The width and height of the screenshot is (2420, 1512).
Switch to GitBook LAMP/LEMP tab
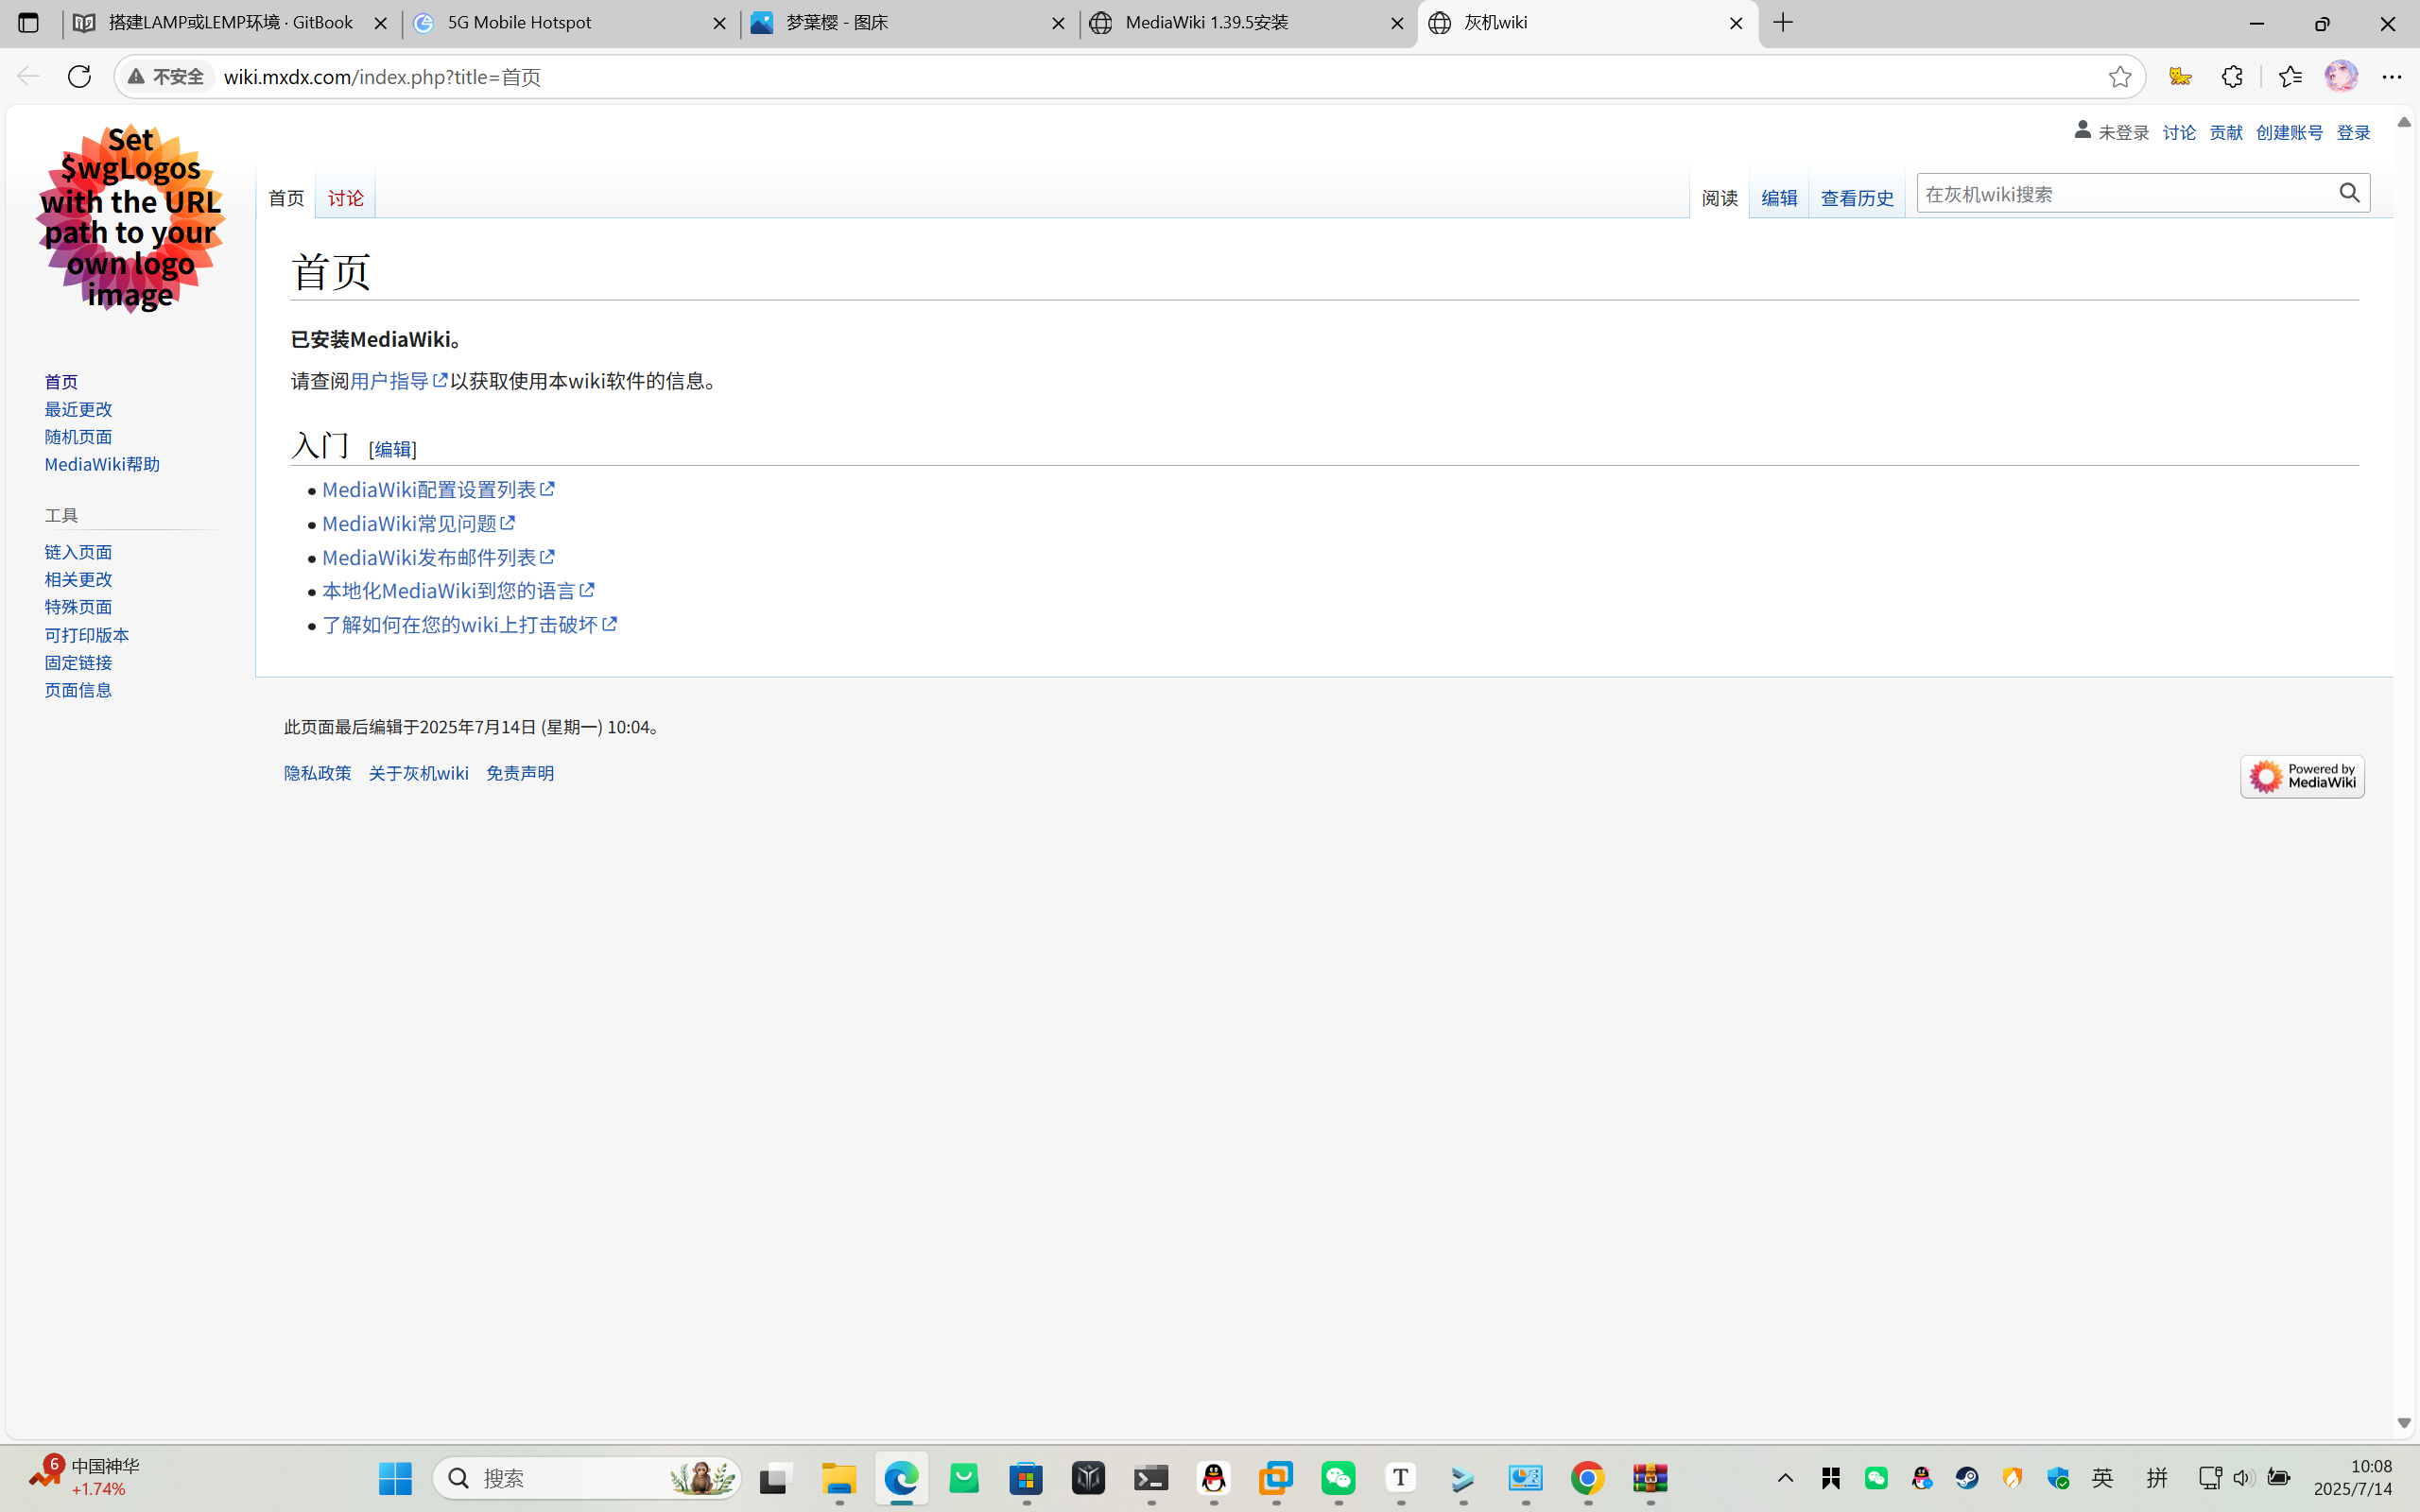point(232,23)
